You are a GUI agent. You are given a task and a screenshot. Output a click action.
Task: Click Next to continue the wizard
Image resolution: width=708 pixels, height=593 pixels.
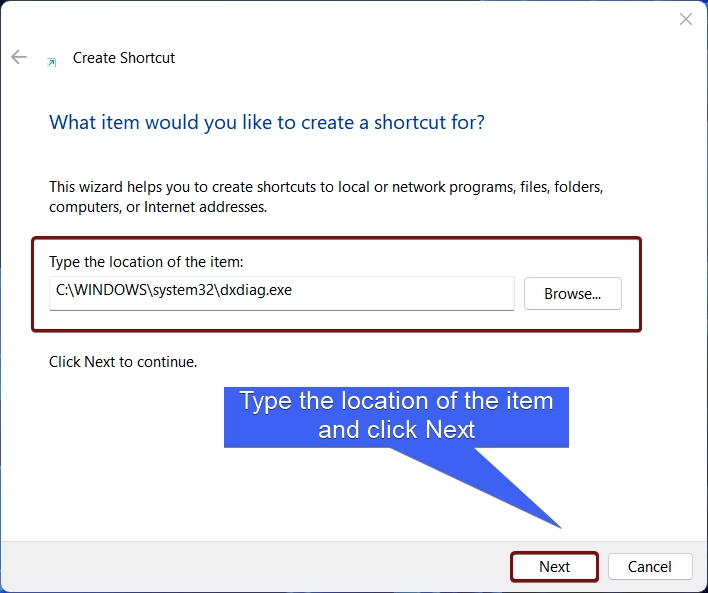[554, 566]
